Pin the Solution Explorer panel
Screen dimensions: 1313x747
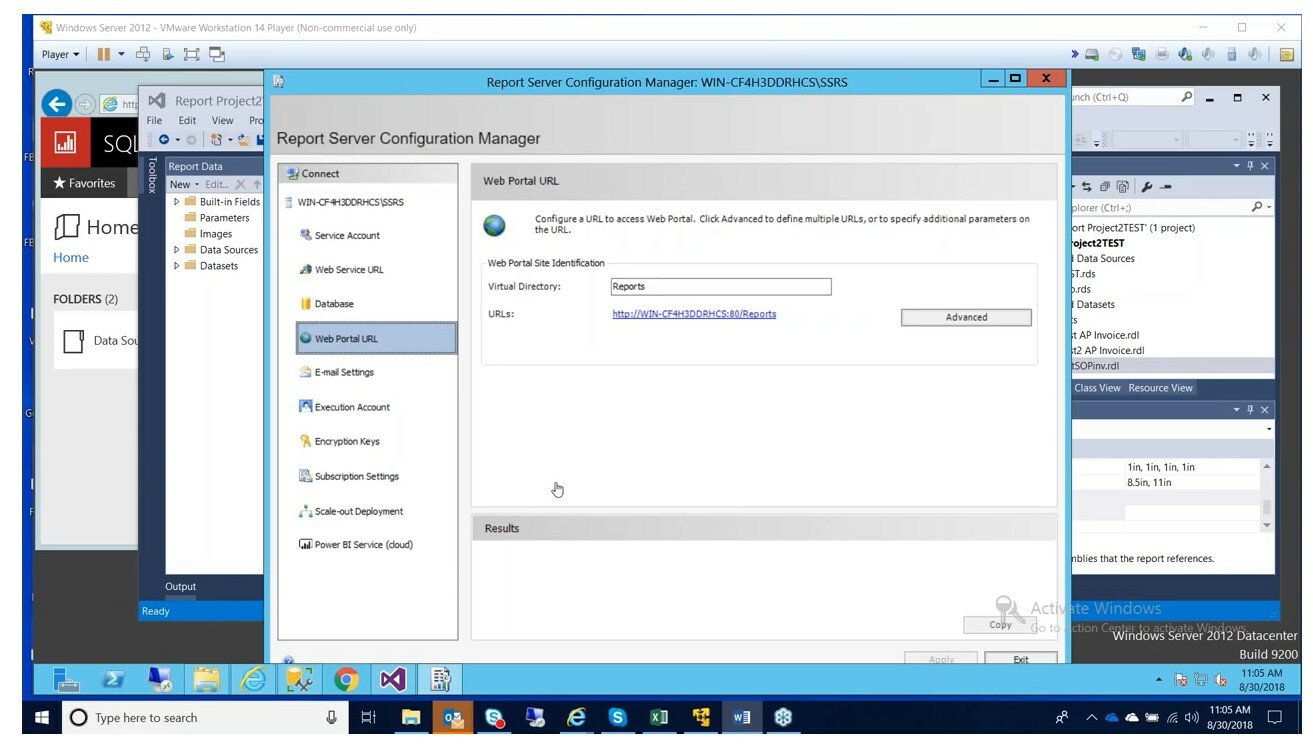(x=1250, y=166)
